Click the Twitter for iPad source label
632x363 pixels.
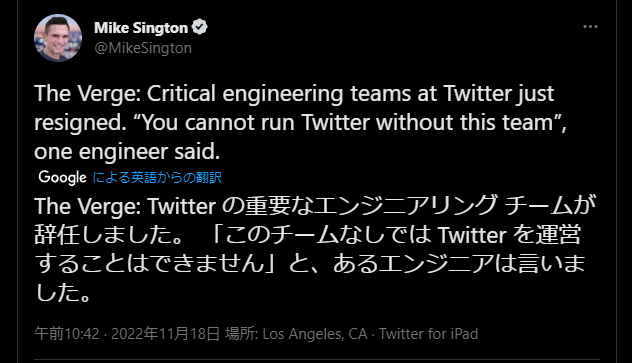(x=428, y=334)
